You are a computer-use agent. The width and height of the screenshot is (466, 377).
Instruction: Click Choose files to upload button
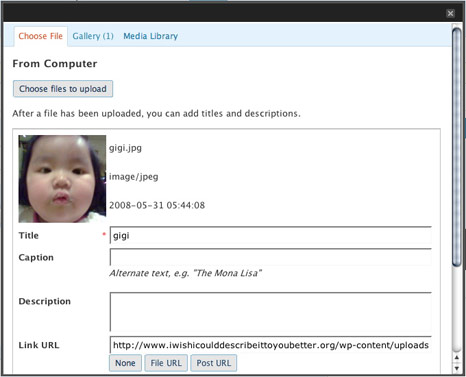[x=63, y=89]
